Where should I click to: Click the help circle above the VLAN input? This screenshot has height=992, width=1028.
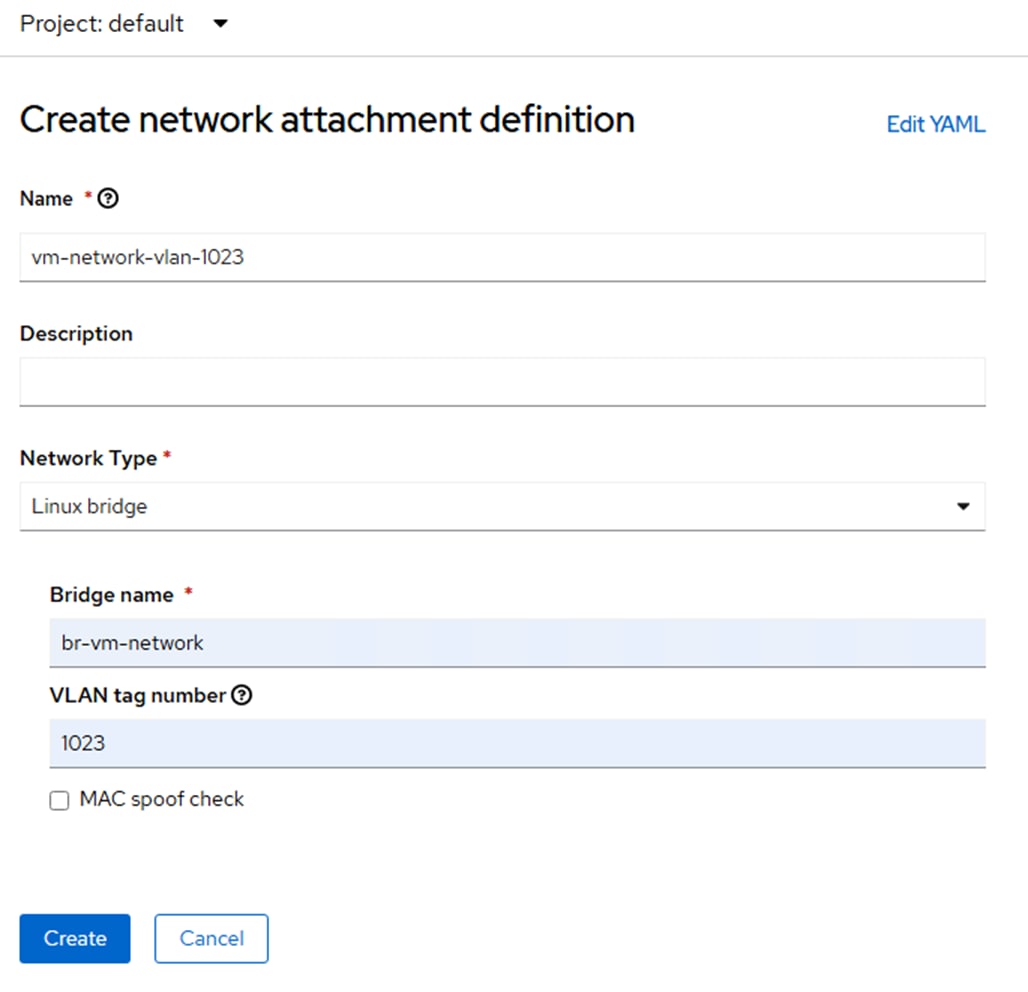(x=240, y=694)
